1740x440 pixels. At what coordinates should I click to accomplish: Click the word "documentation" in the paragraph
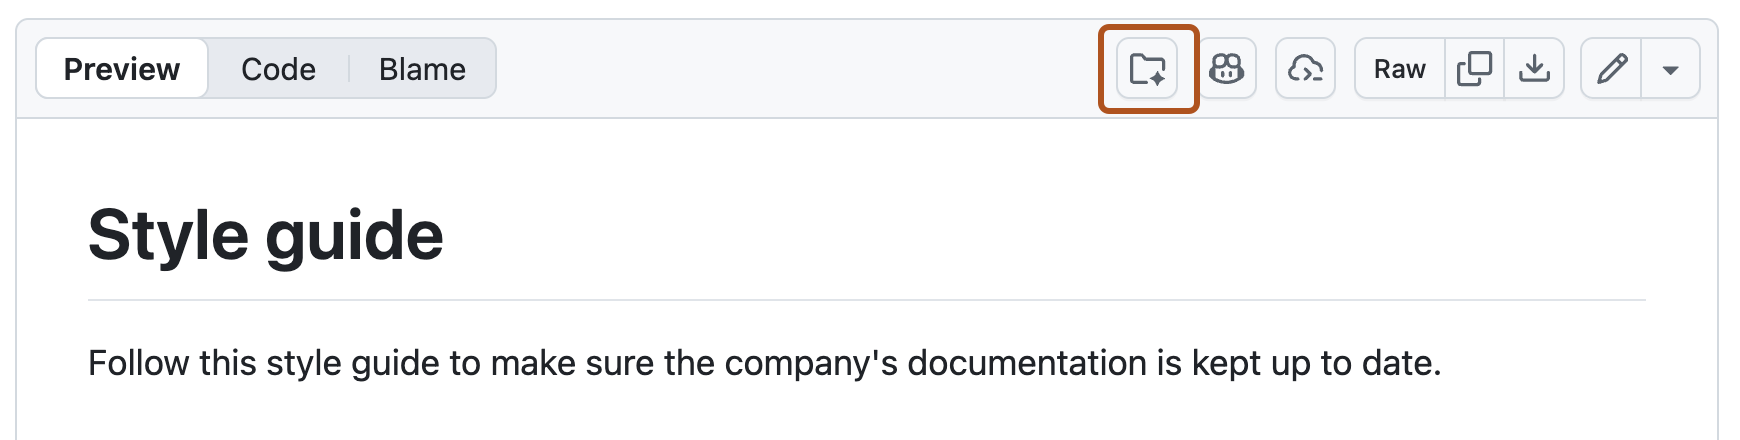1027,363
